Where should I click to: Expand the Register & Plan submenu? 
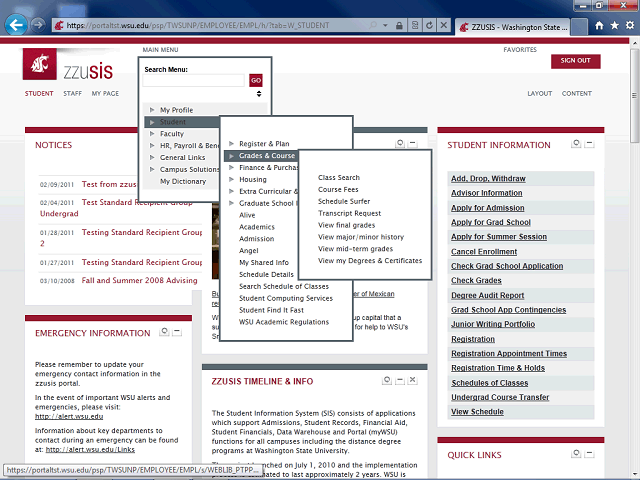[x=231, y=144]
